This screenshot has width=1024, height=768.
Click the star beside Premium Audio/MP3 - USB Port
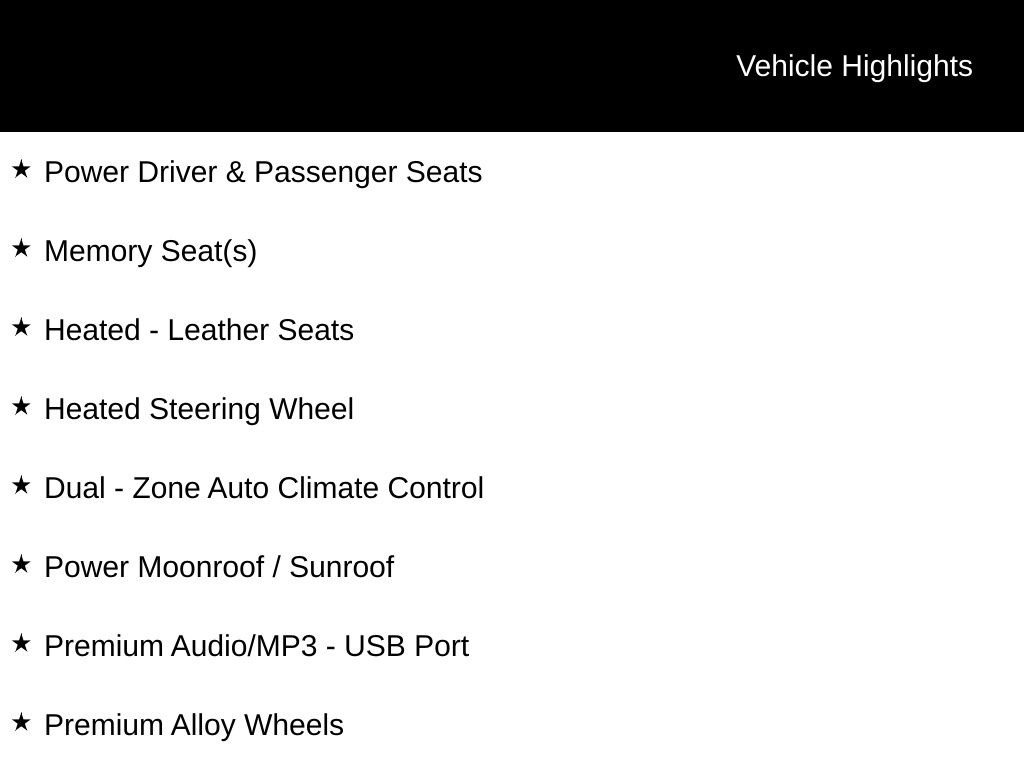21,644
